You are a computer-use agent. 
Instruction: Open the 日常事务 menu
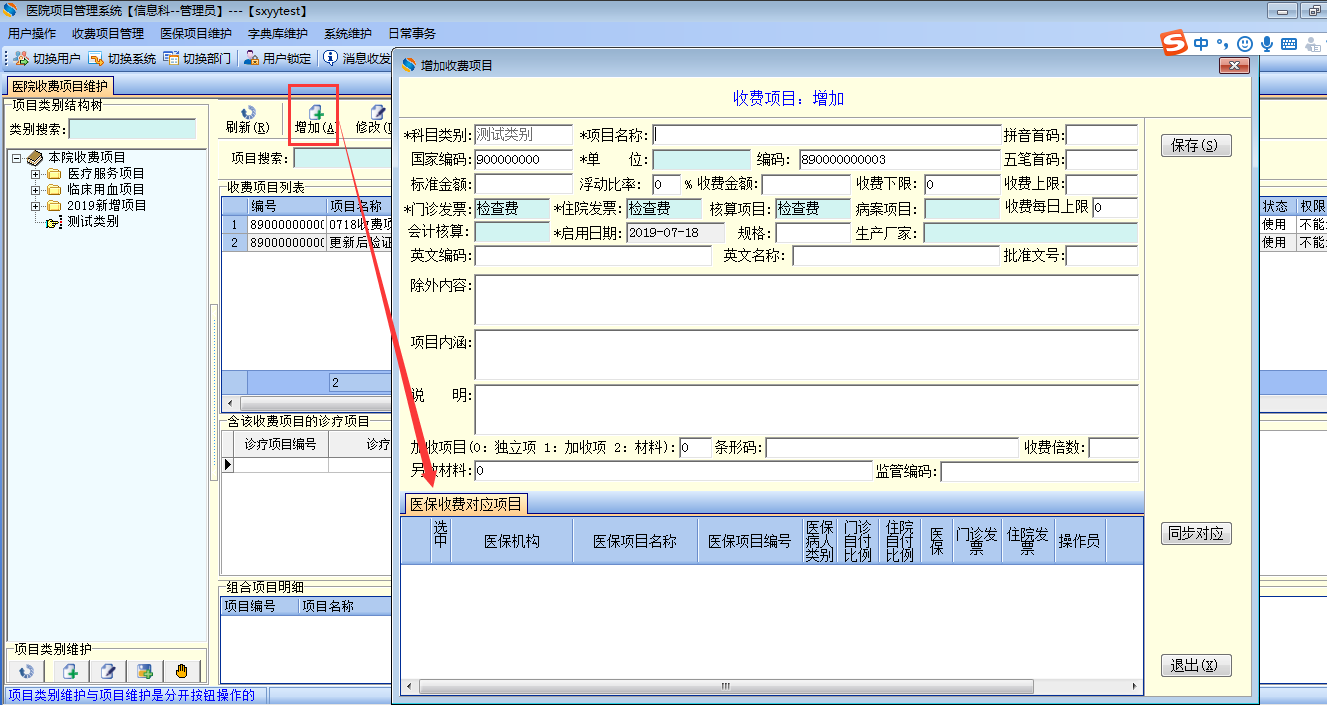click(412, 34)
